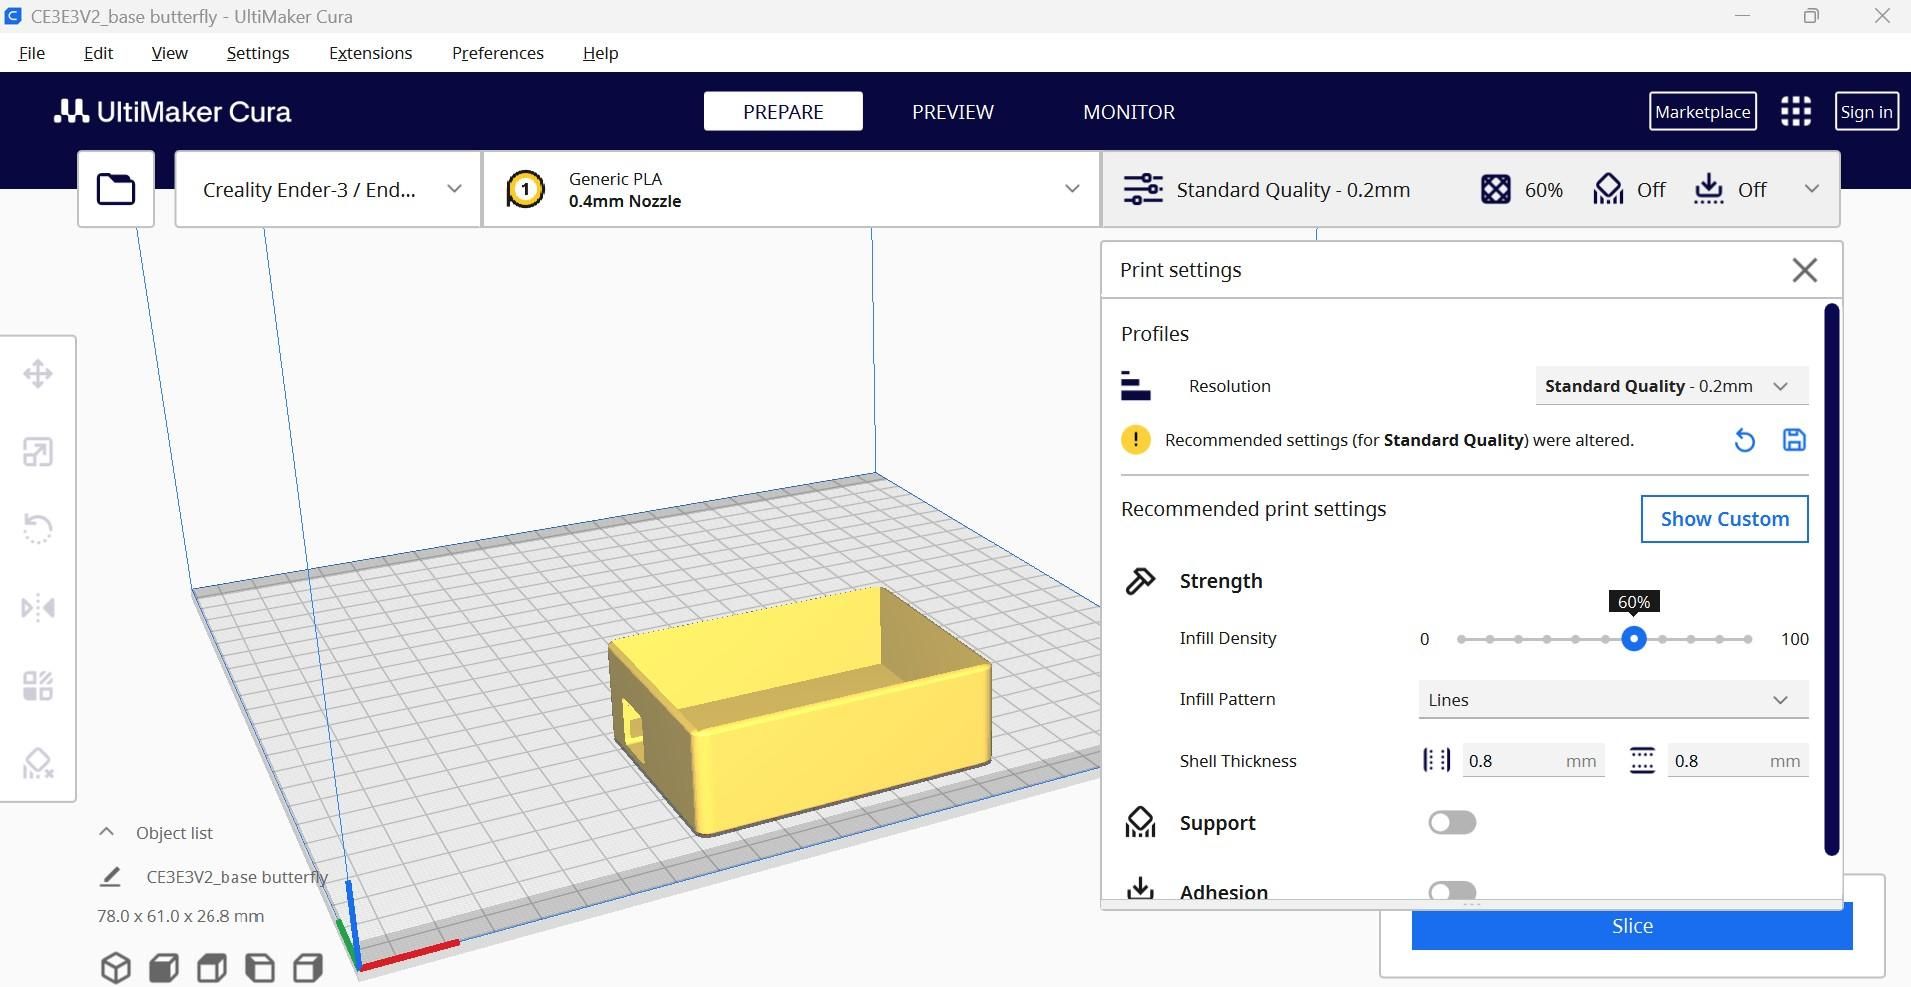Select the Rotate tool
1911x987 pixels.
point(38,529)
